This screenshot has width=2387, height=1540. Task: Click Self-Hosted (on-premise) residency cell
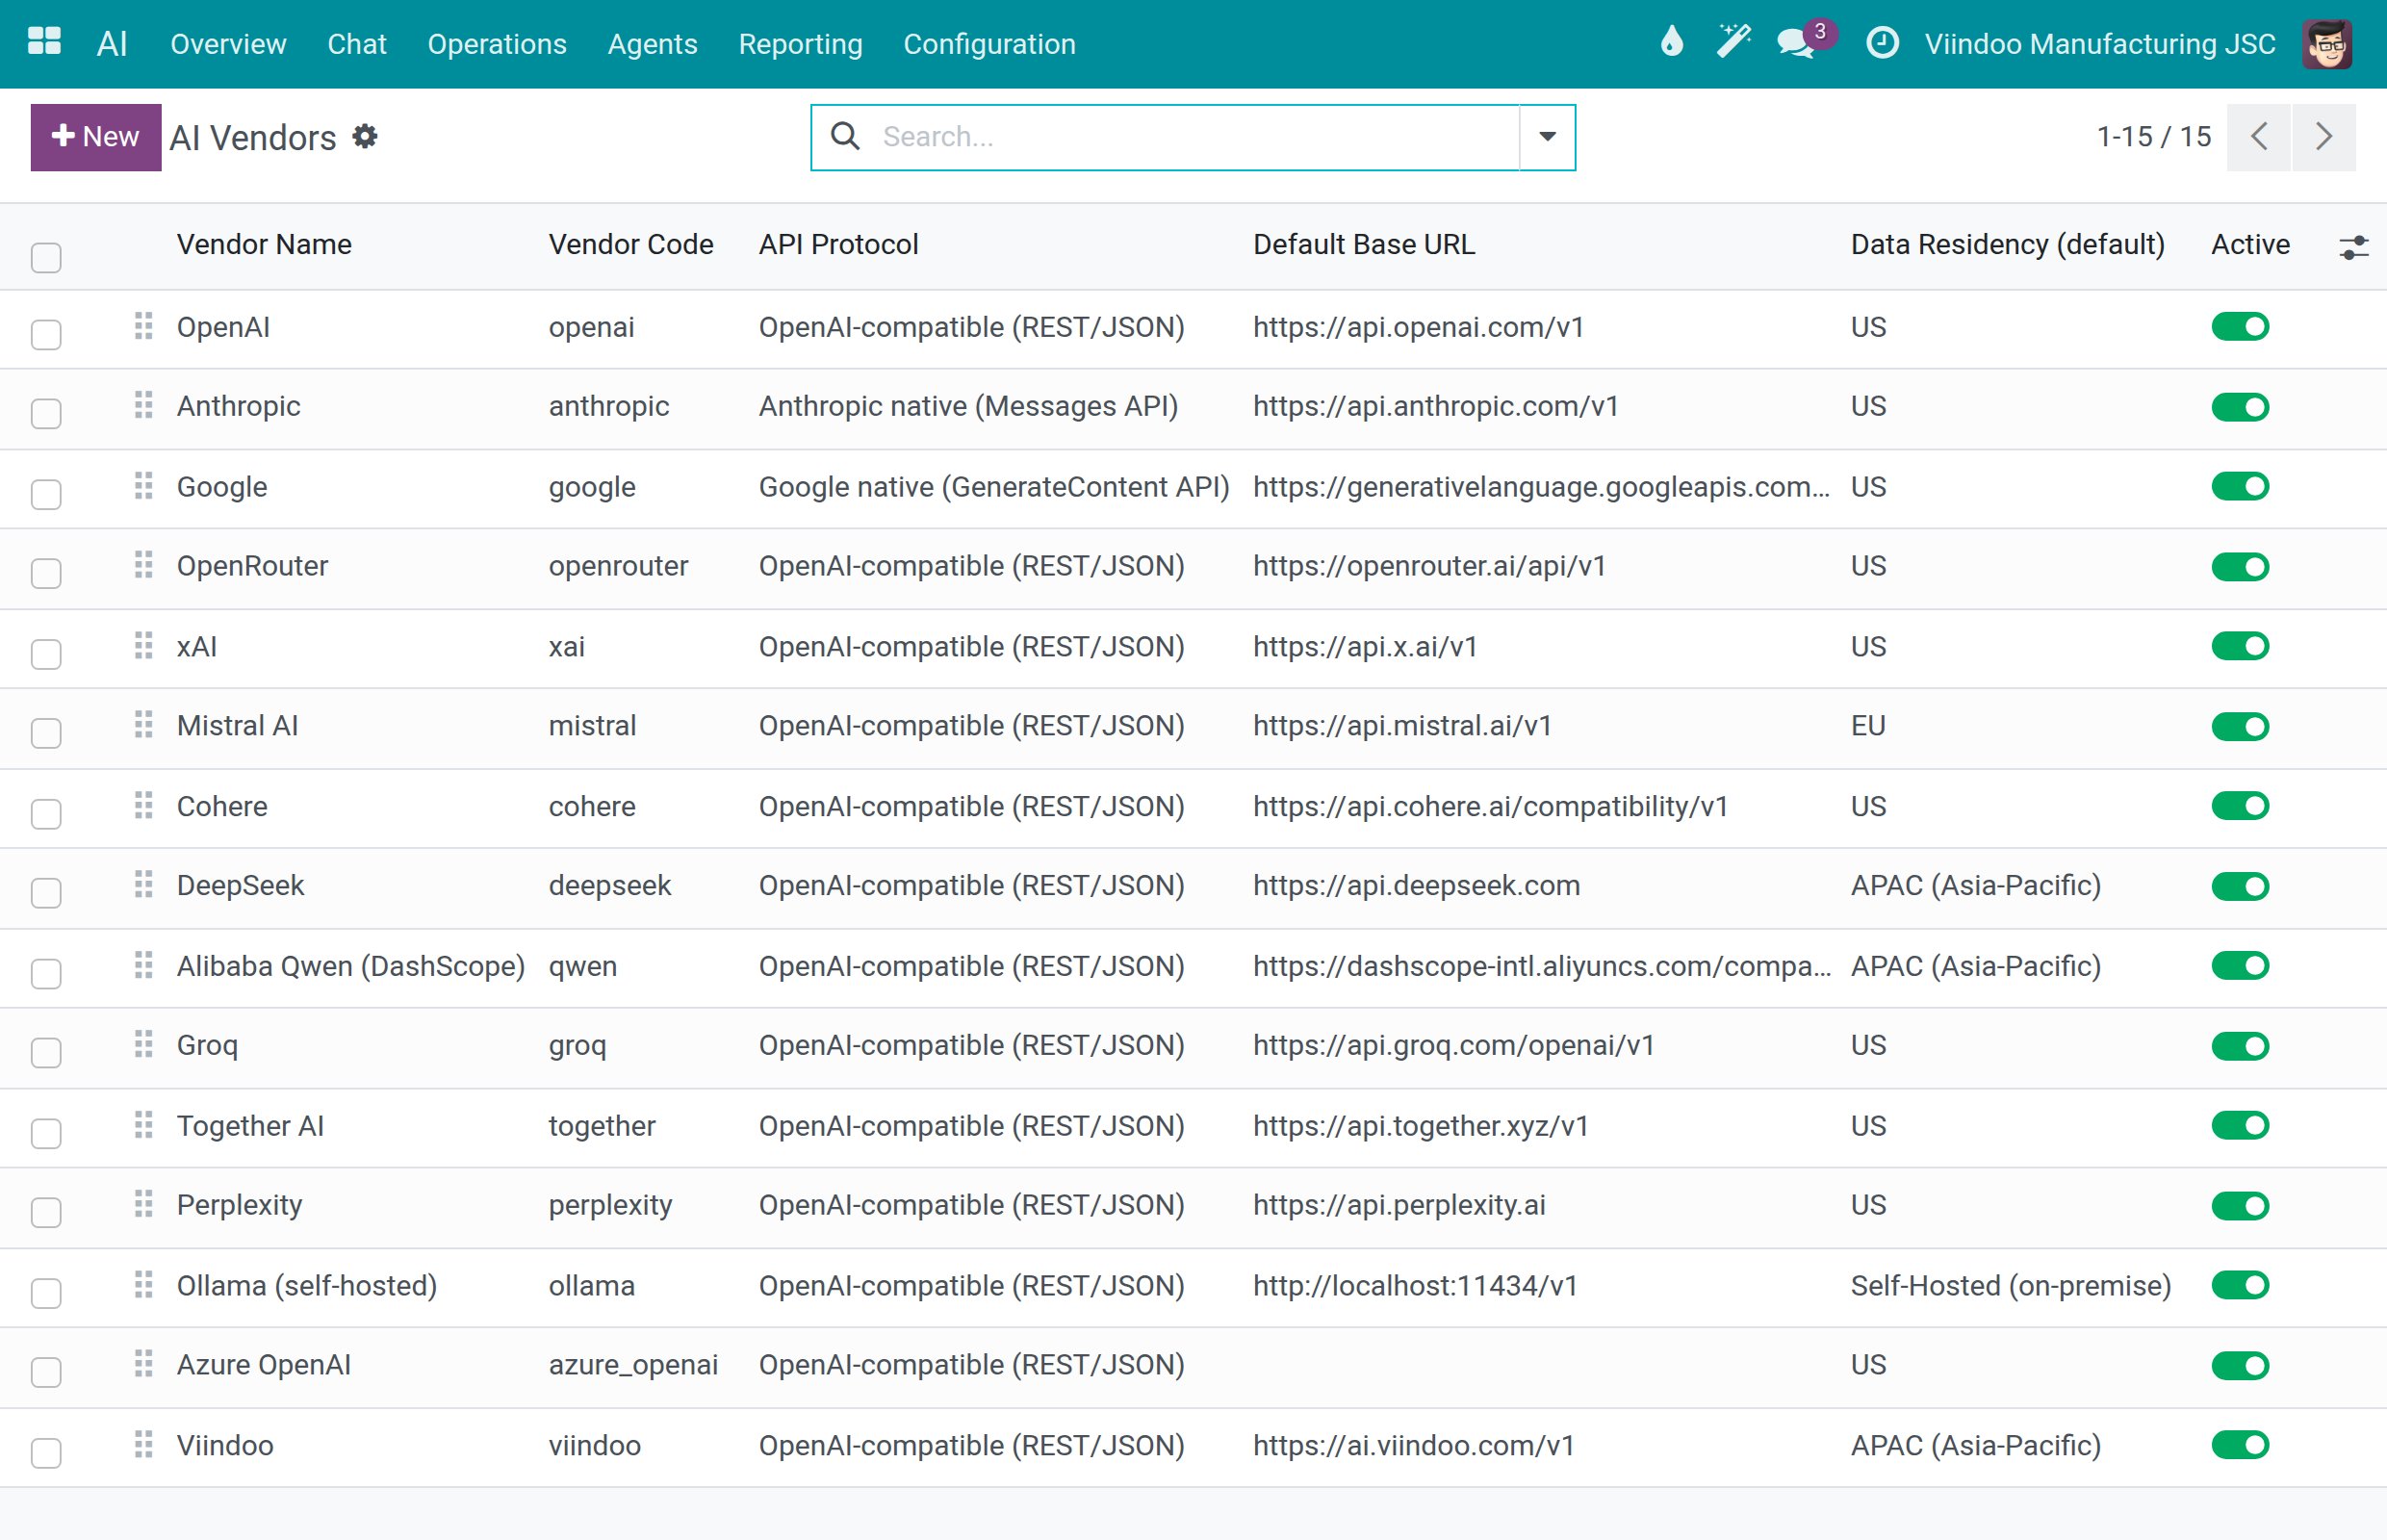click(x=2010, y=1285)
